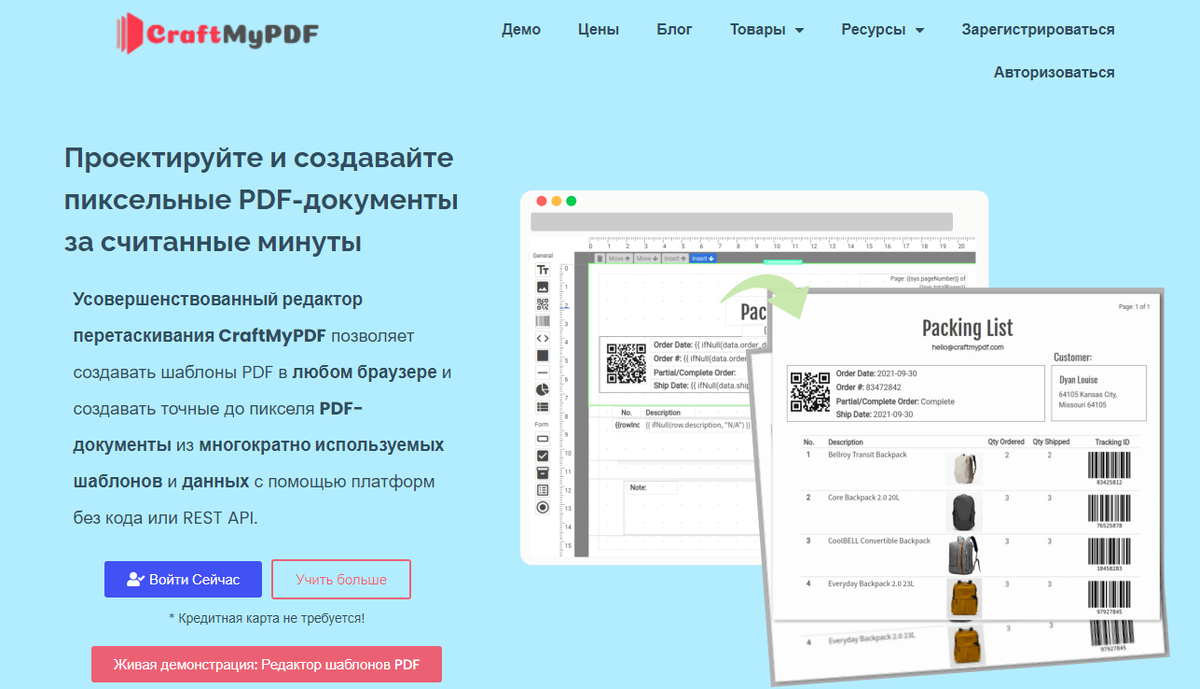Image resolution: width=1200 pixels, height=689 pixels.
Task: Select the Rectangle shape tool
Action: coord(541,355)
